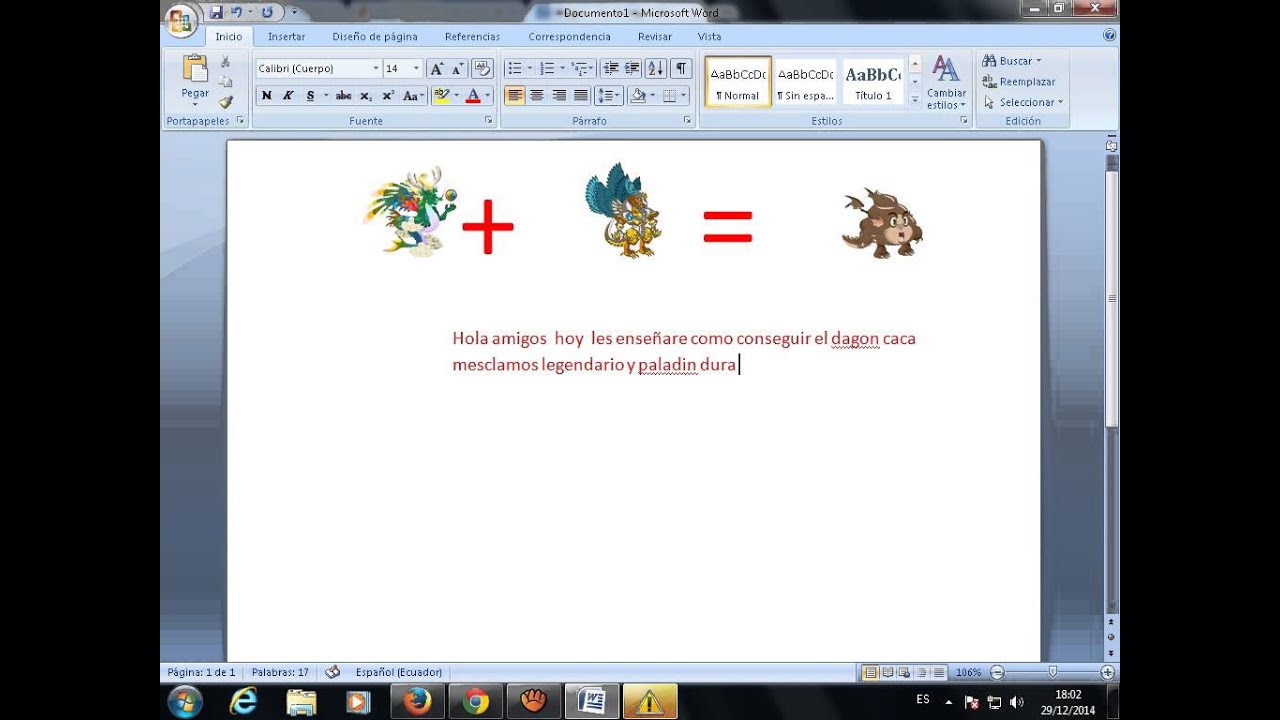1280x720 pixels.
Task: Toggle show paragraph marks (¶)
Action: point(681,68)
